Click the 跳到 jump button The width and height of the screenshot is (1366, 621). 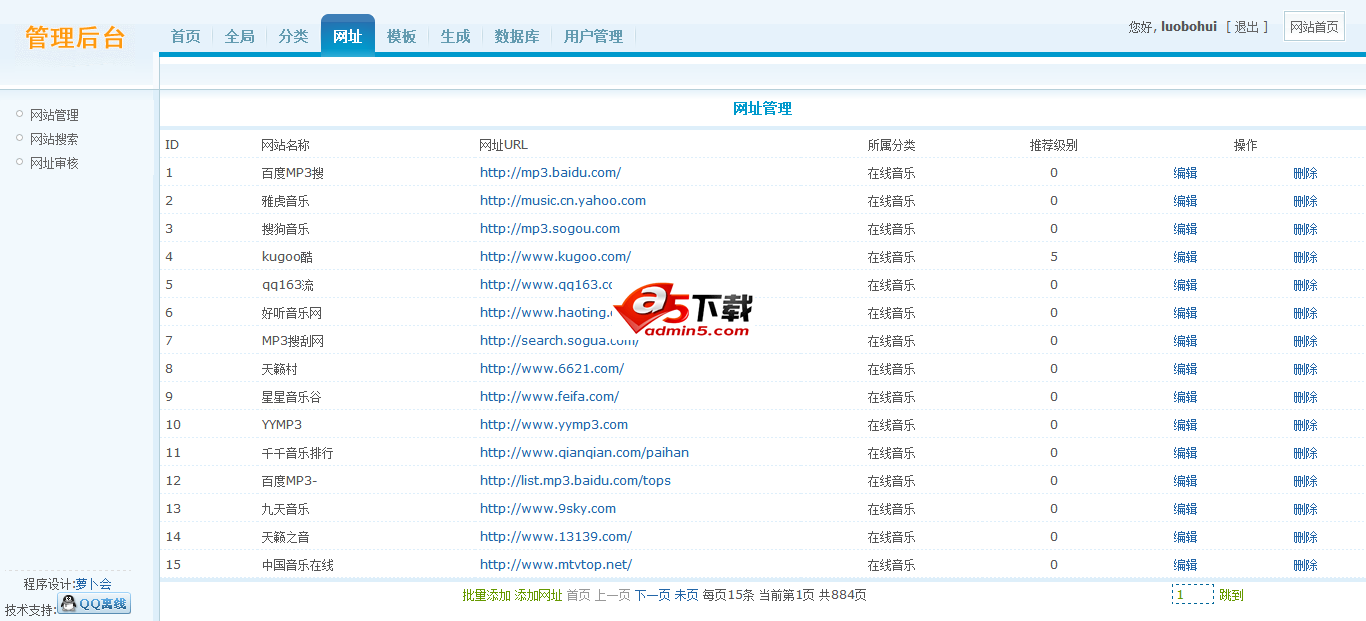pos(1231,595)
